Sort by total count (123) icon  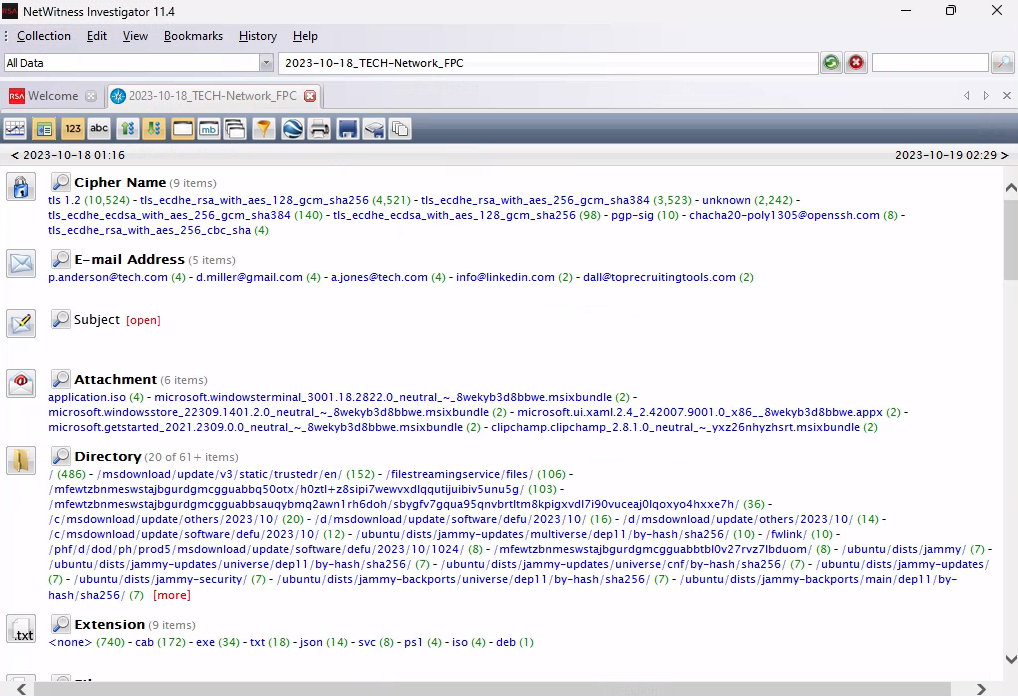[73, 129]
